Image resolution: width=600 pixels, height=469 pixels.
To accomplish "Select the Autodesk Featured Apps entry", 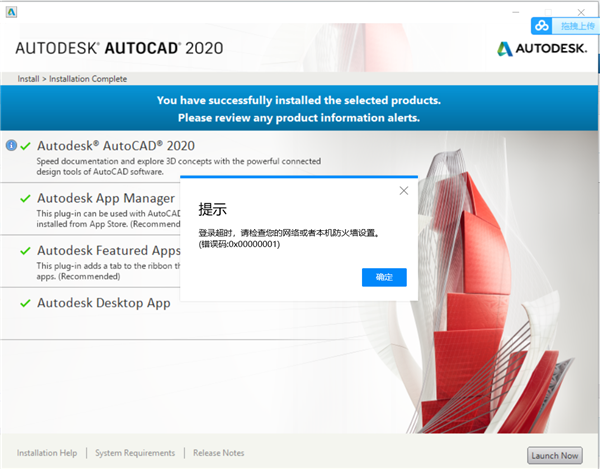I will pyautogui.click(x=109, y=250).
